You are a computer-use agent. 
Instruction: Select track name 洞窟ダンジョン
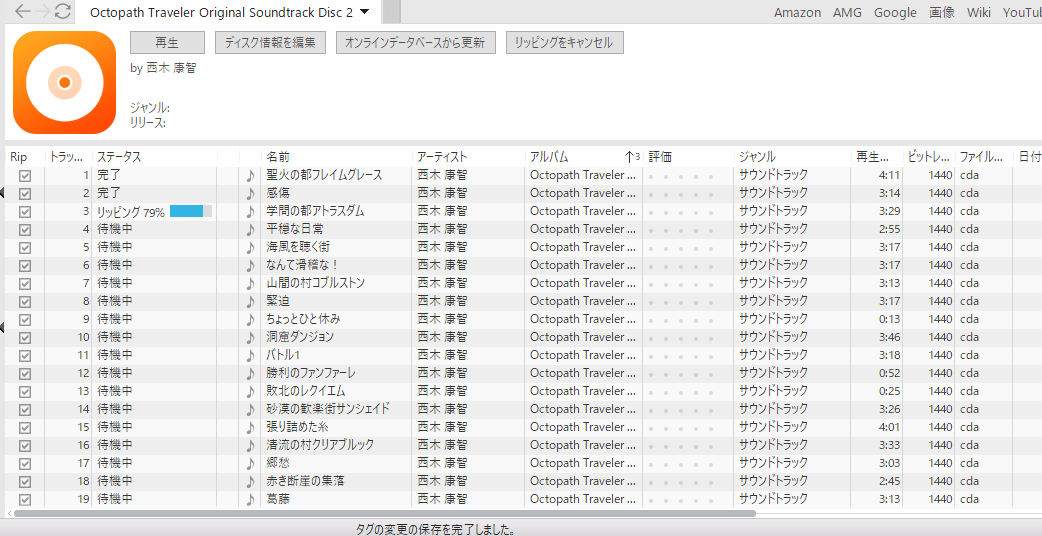pos(300,337)
